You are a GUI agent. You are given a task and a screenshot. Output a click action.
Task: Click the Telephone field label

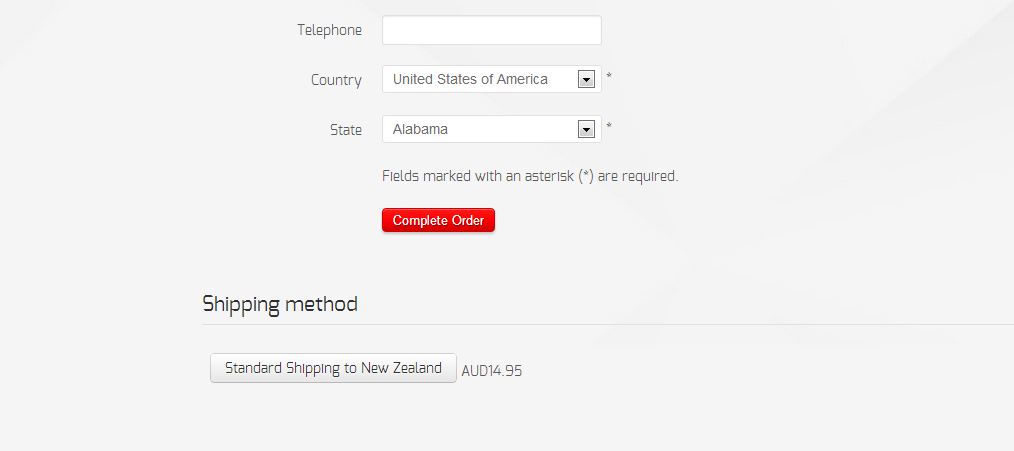click(x=329, y=30)
